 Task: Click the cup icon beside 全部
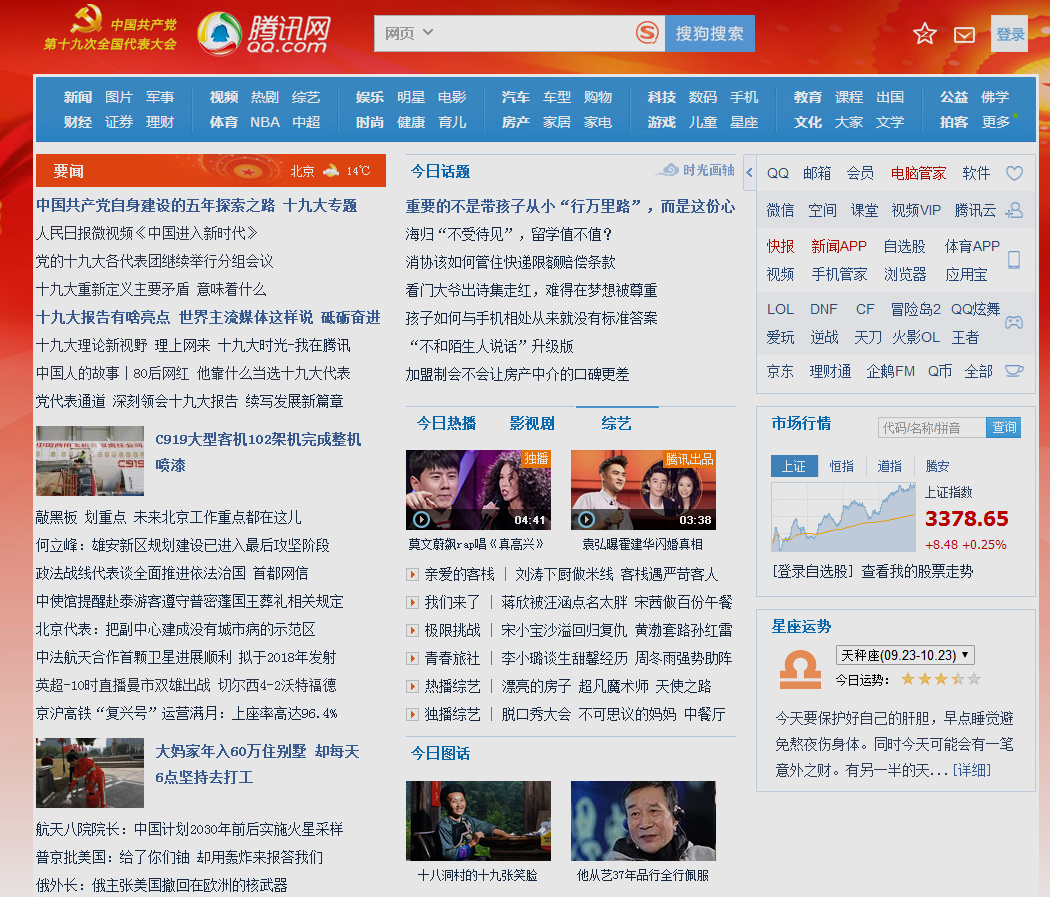pyautogui.click(x=1015, y=371)
